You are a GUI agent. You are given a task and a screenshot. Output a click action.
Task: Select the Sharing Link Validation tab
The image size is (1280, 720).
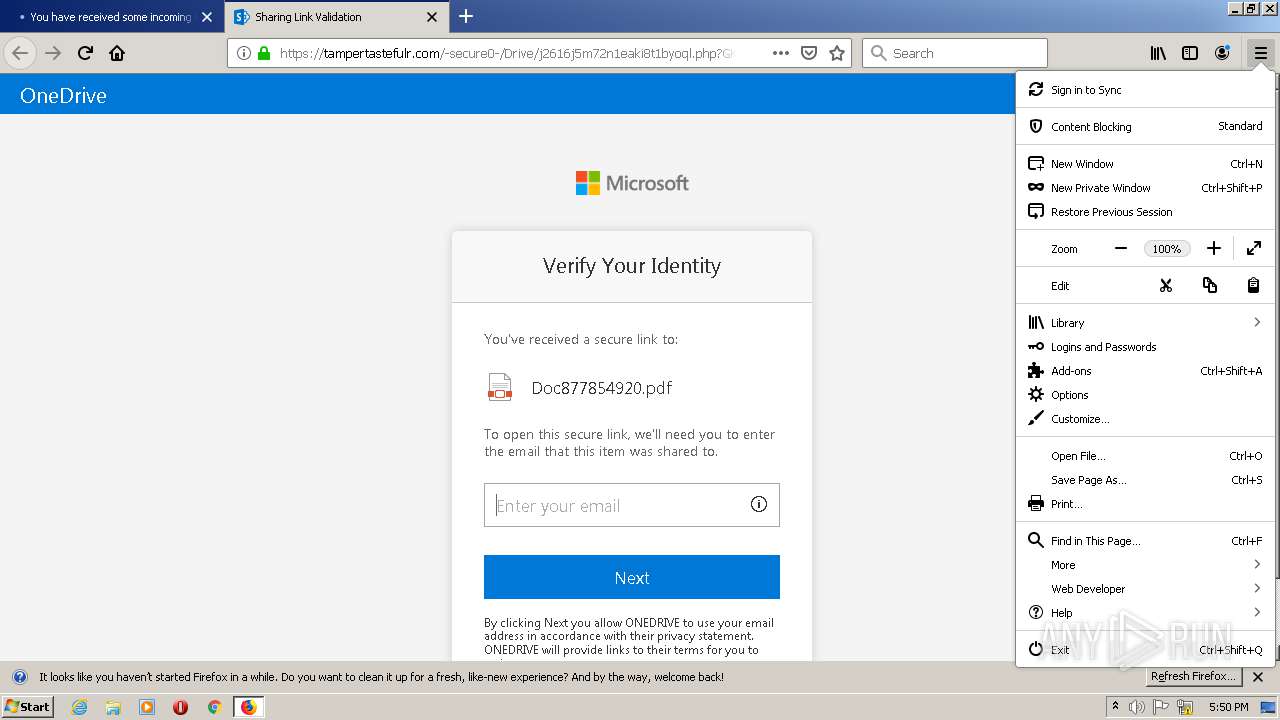(335, 17)
